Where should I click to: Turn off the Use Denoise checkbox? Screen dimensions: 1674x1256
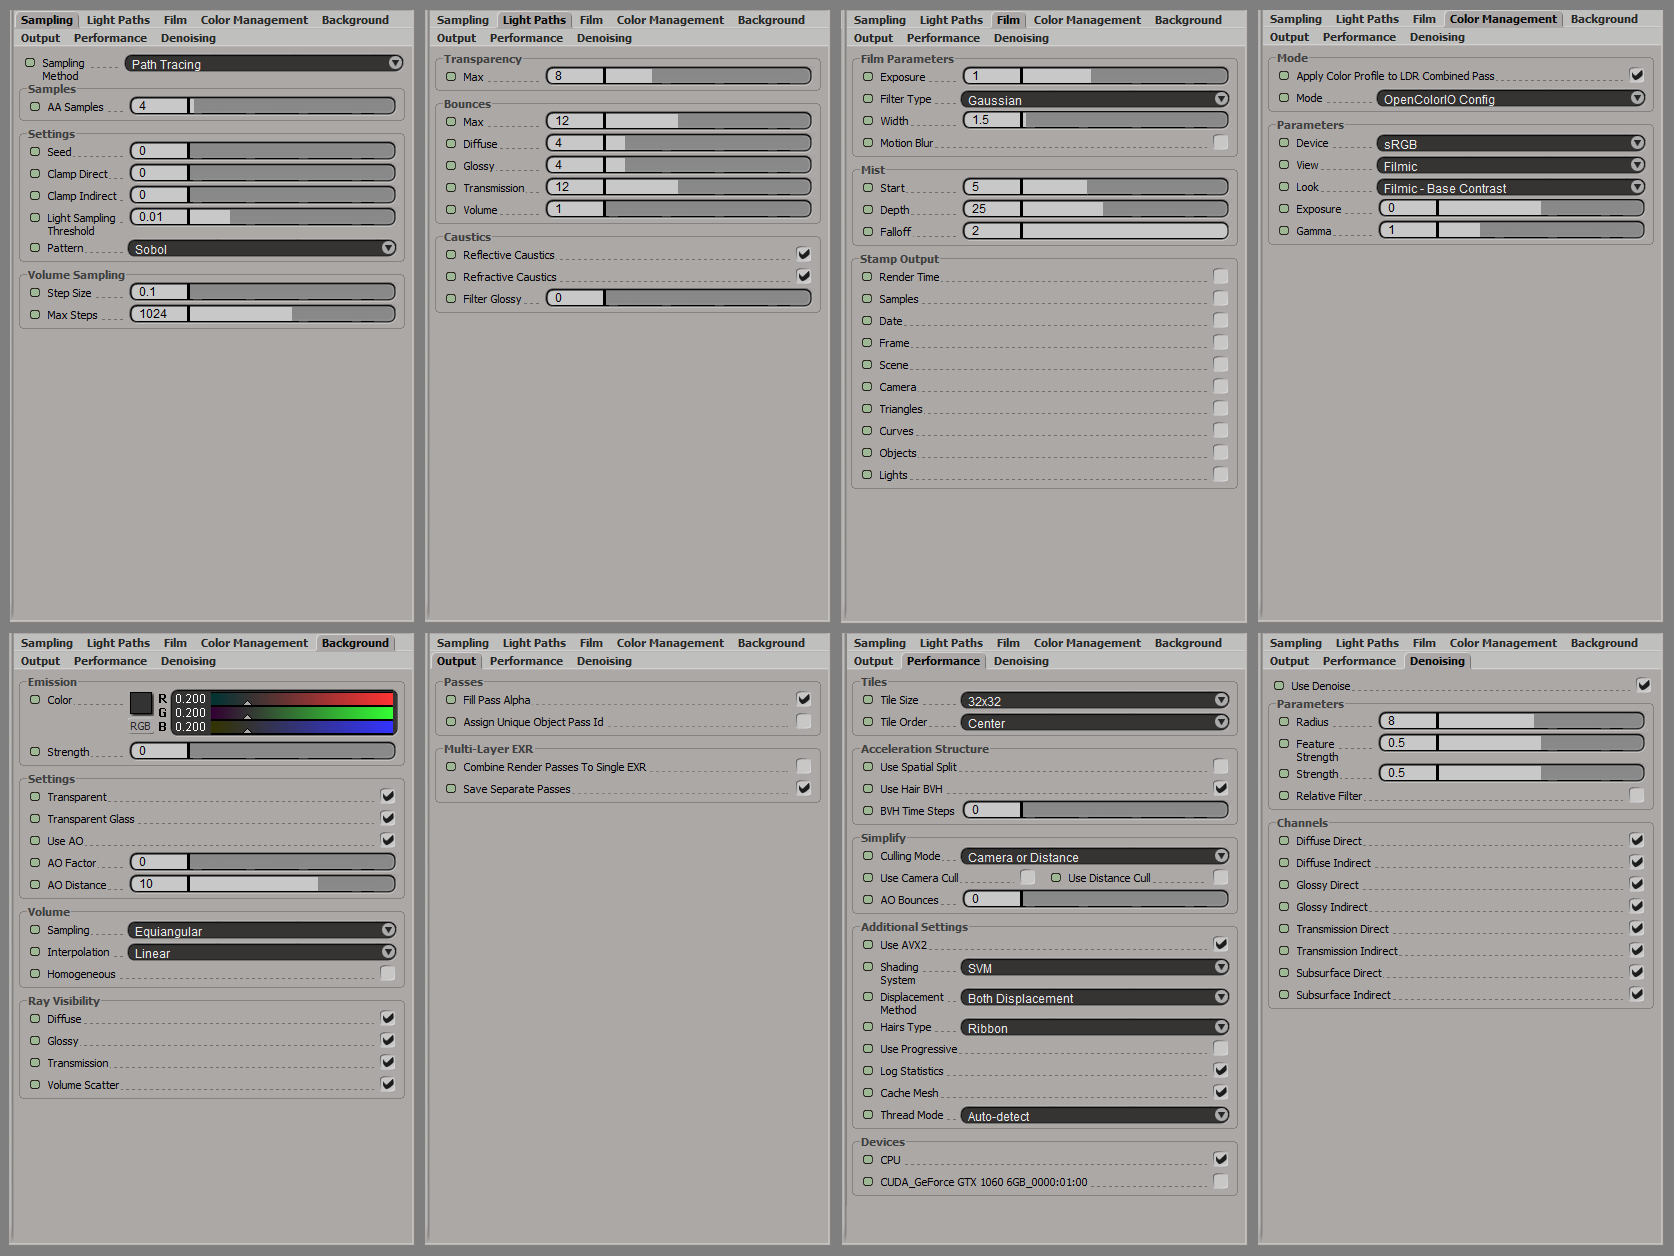pos(1644,685)
